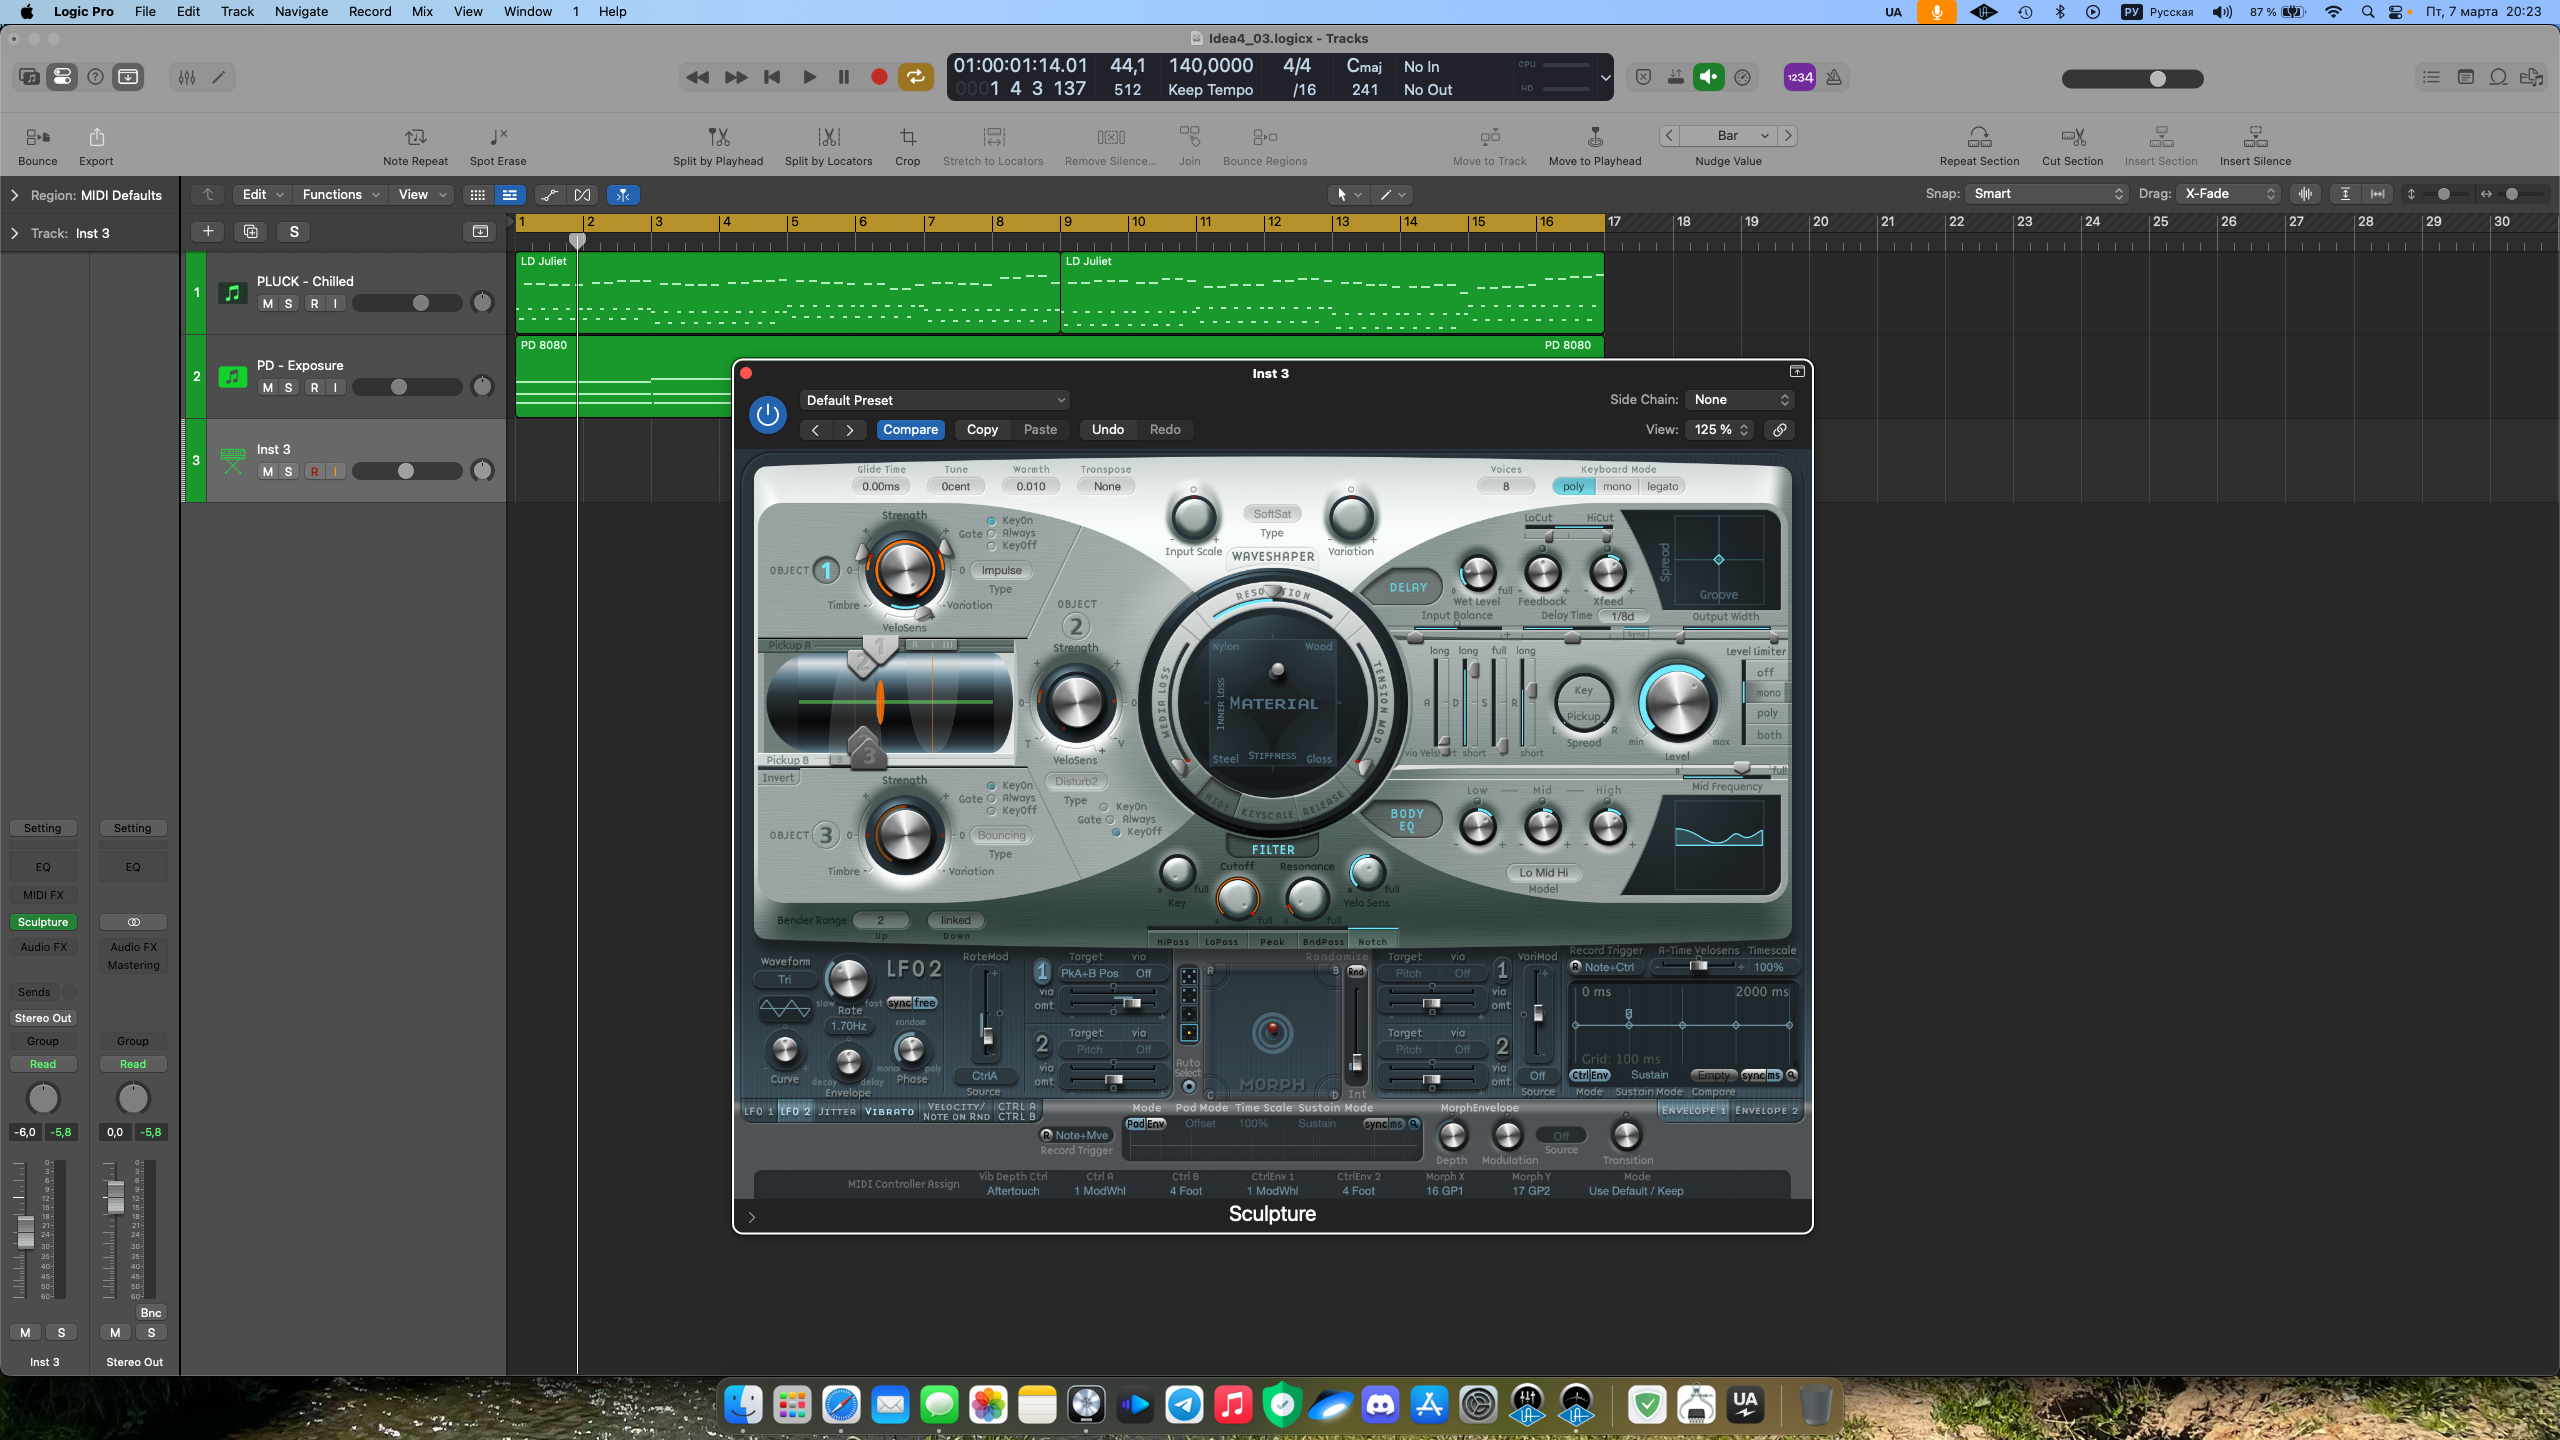The image size is (2560, 1440).
Task: Export the selection
Action: point(96,146)
